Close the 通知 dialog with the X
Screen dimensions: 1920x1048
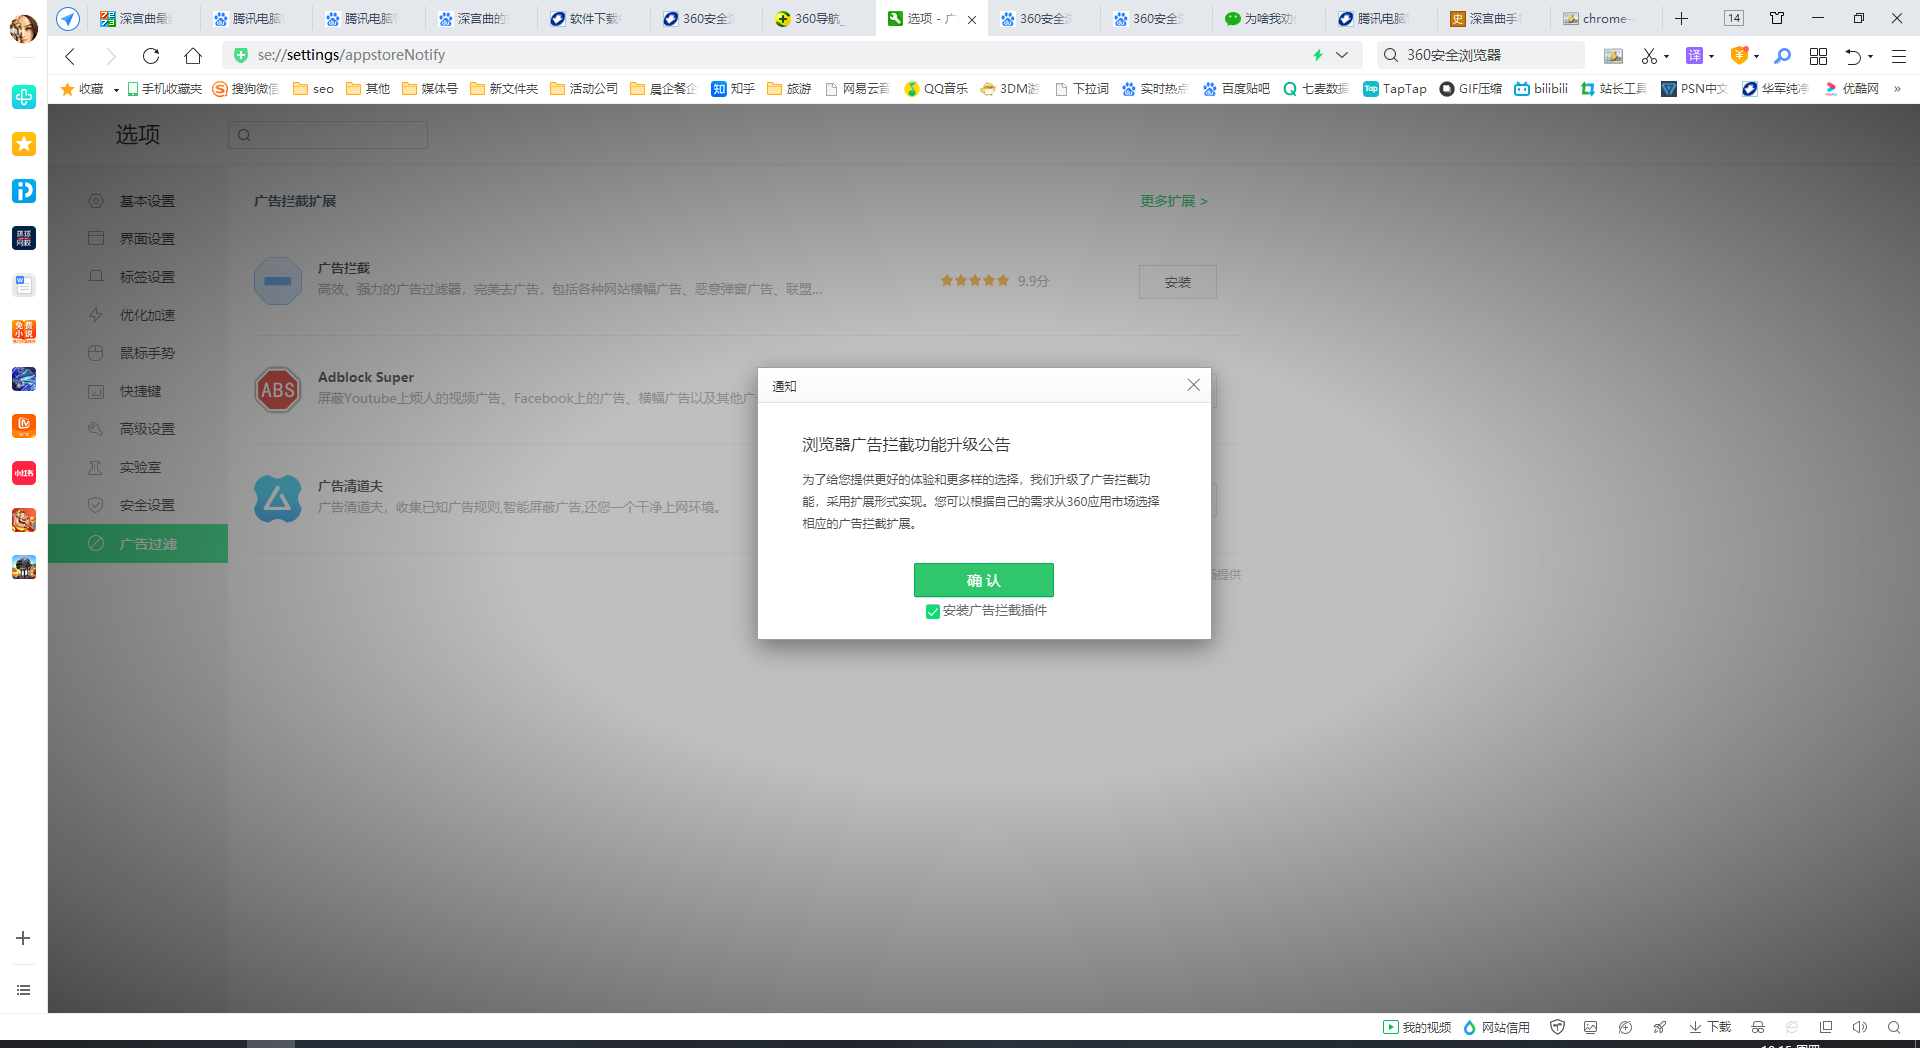click(1193, 385)
